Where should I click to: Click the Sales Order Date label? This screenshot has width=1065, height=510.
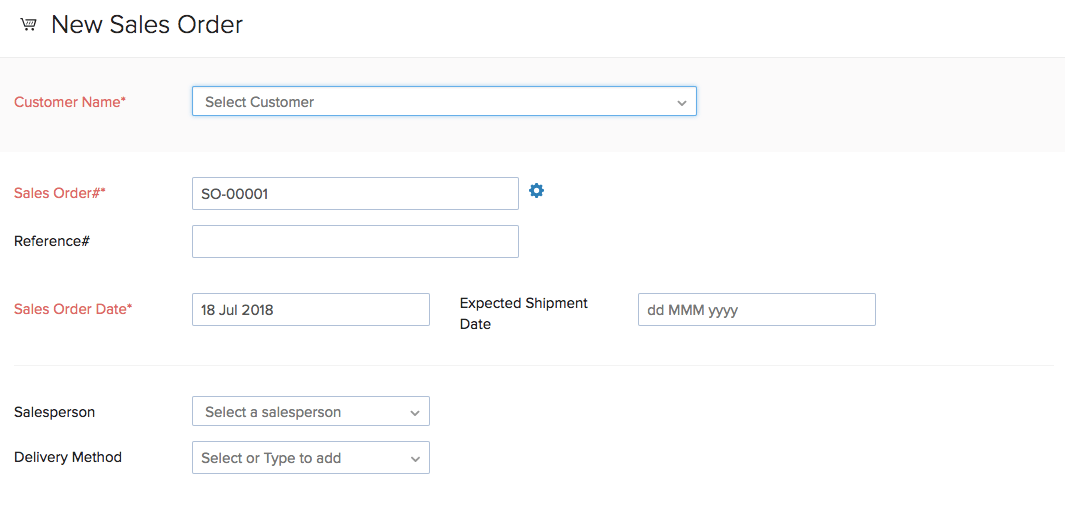[73, 309]
